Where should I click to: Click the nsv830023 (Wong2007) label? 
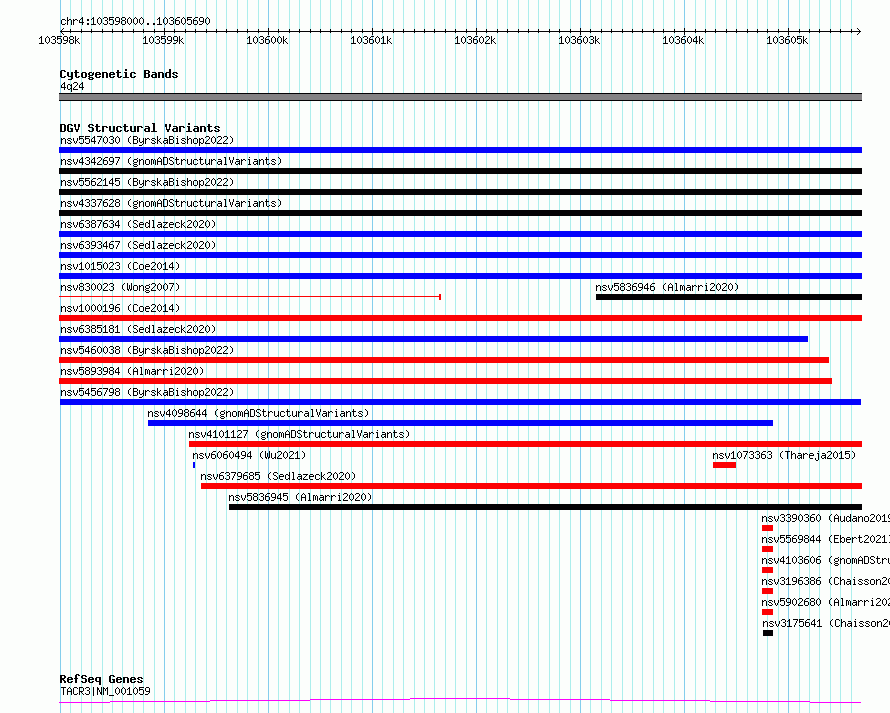pyautogui.click(x=120, y=287)
